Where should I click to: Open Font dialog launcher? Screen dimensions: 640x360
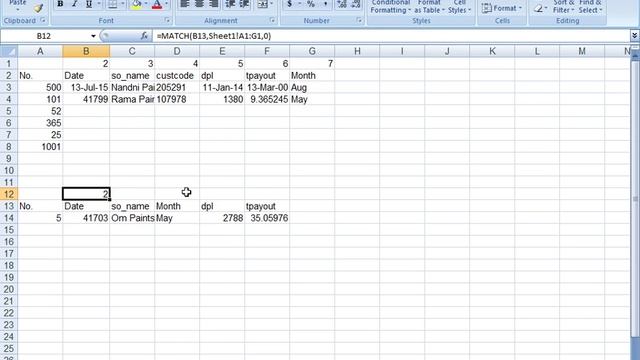[x=167, y=20]
